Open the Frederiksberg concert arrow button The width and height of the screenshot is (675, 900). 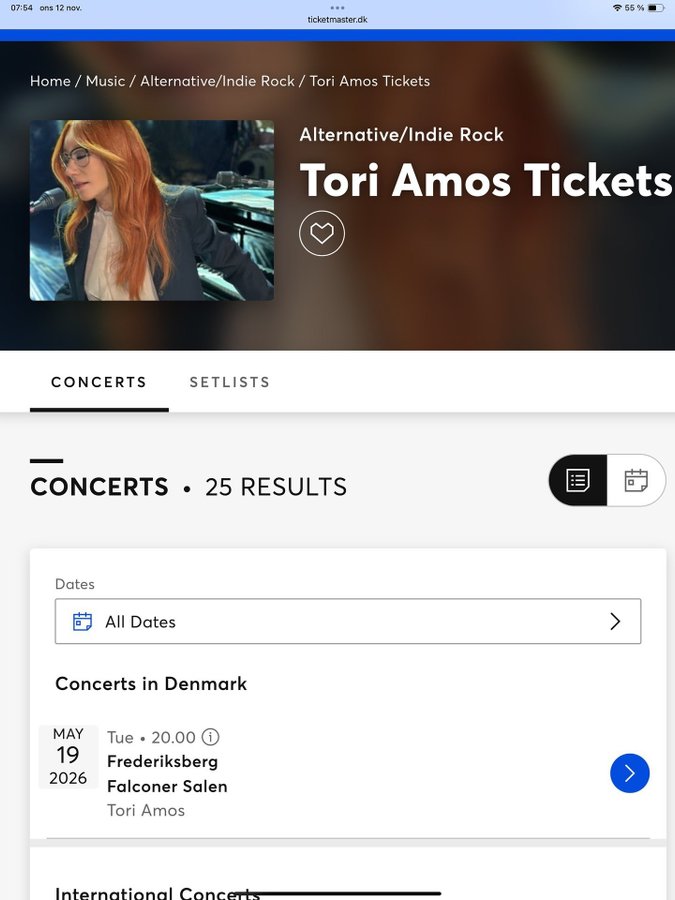(x=630, y=773)
